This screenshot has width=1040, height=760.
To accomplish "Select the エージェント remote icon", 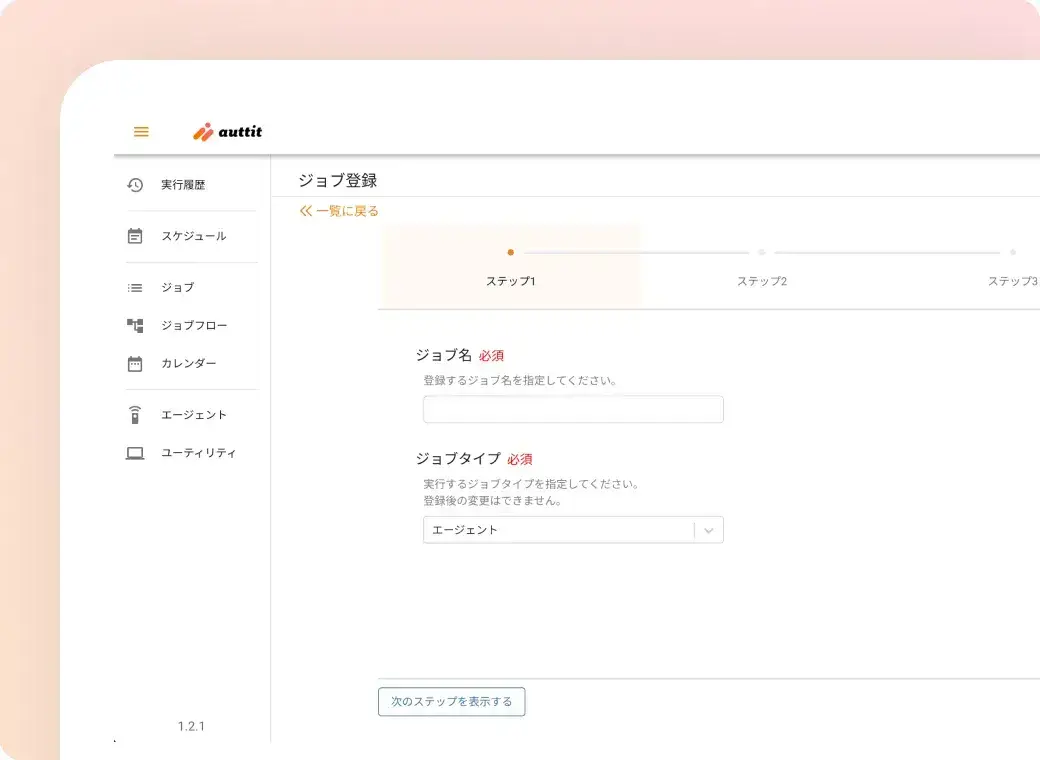I will pyautogui.click(x=135, y=415).
